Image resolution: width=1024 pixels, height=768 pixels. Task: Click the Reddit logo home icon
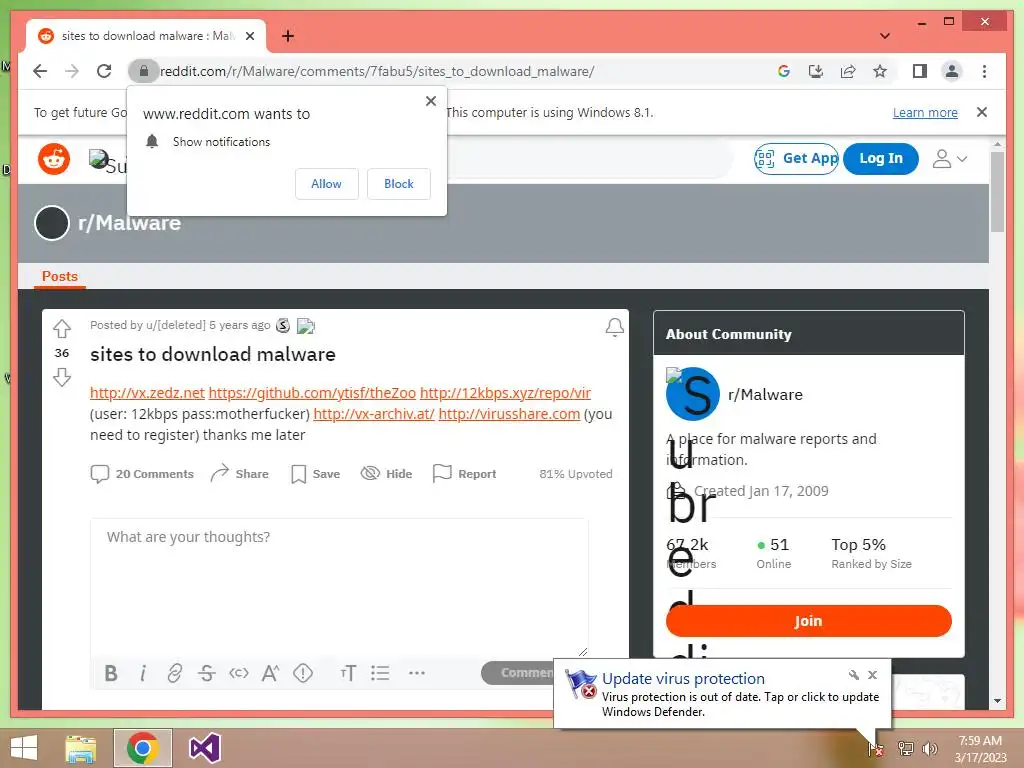(x=54, y=159)
